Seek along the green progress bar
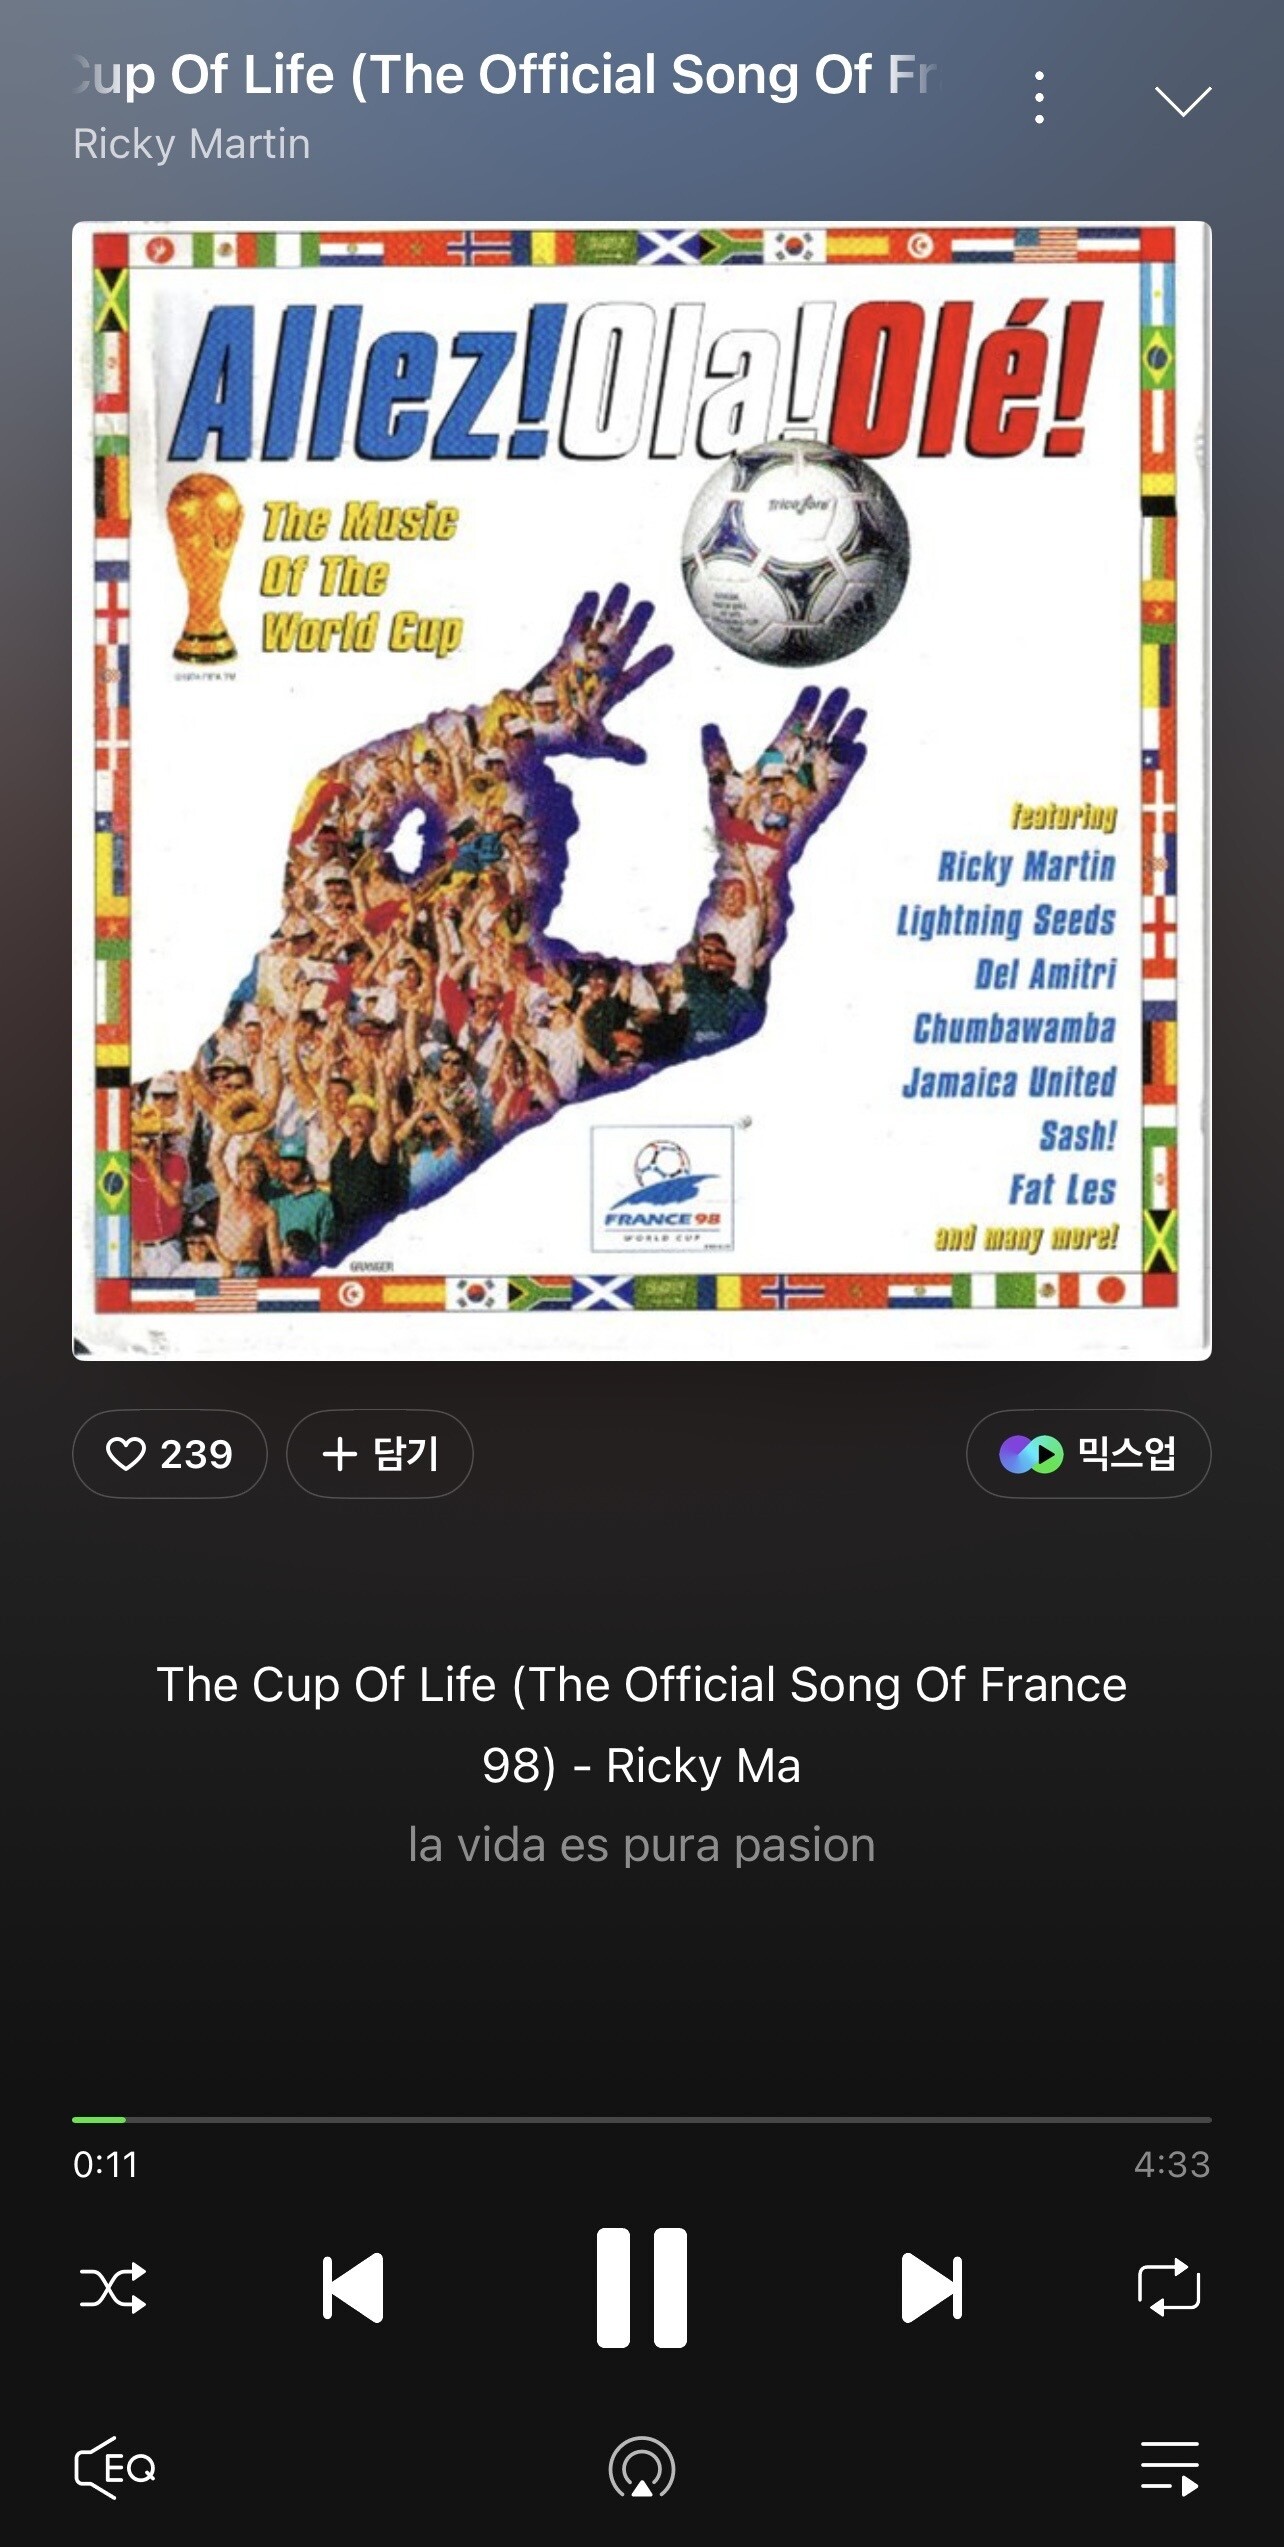The width and height of the screenshot is (1284, 2547). pyautogui.click(x=641, y=2119)
